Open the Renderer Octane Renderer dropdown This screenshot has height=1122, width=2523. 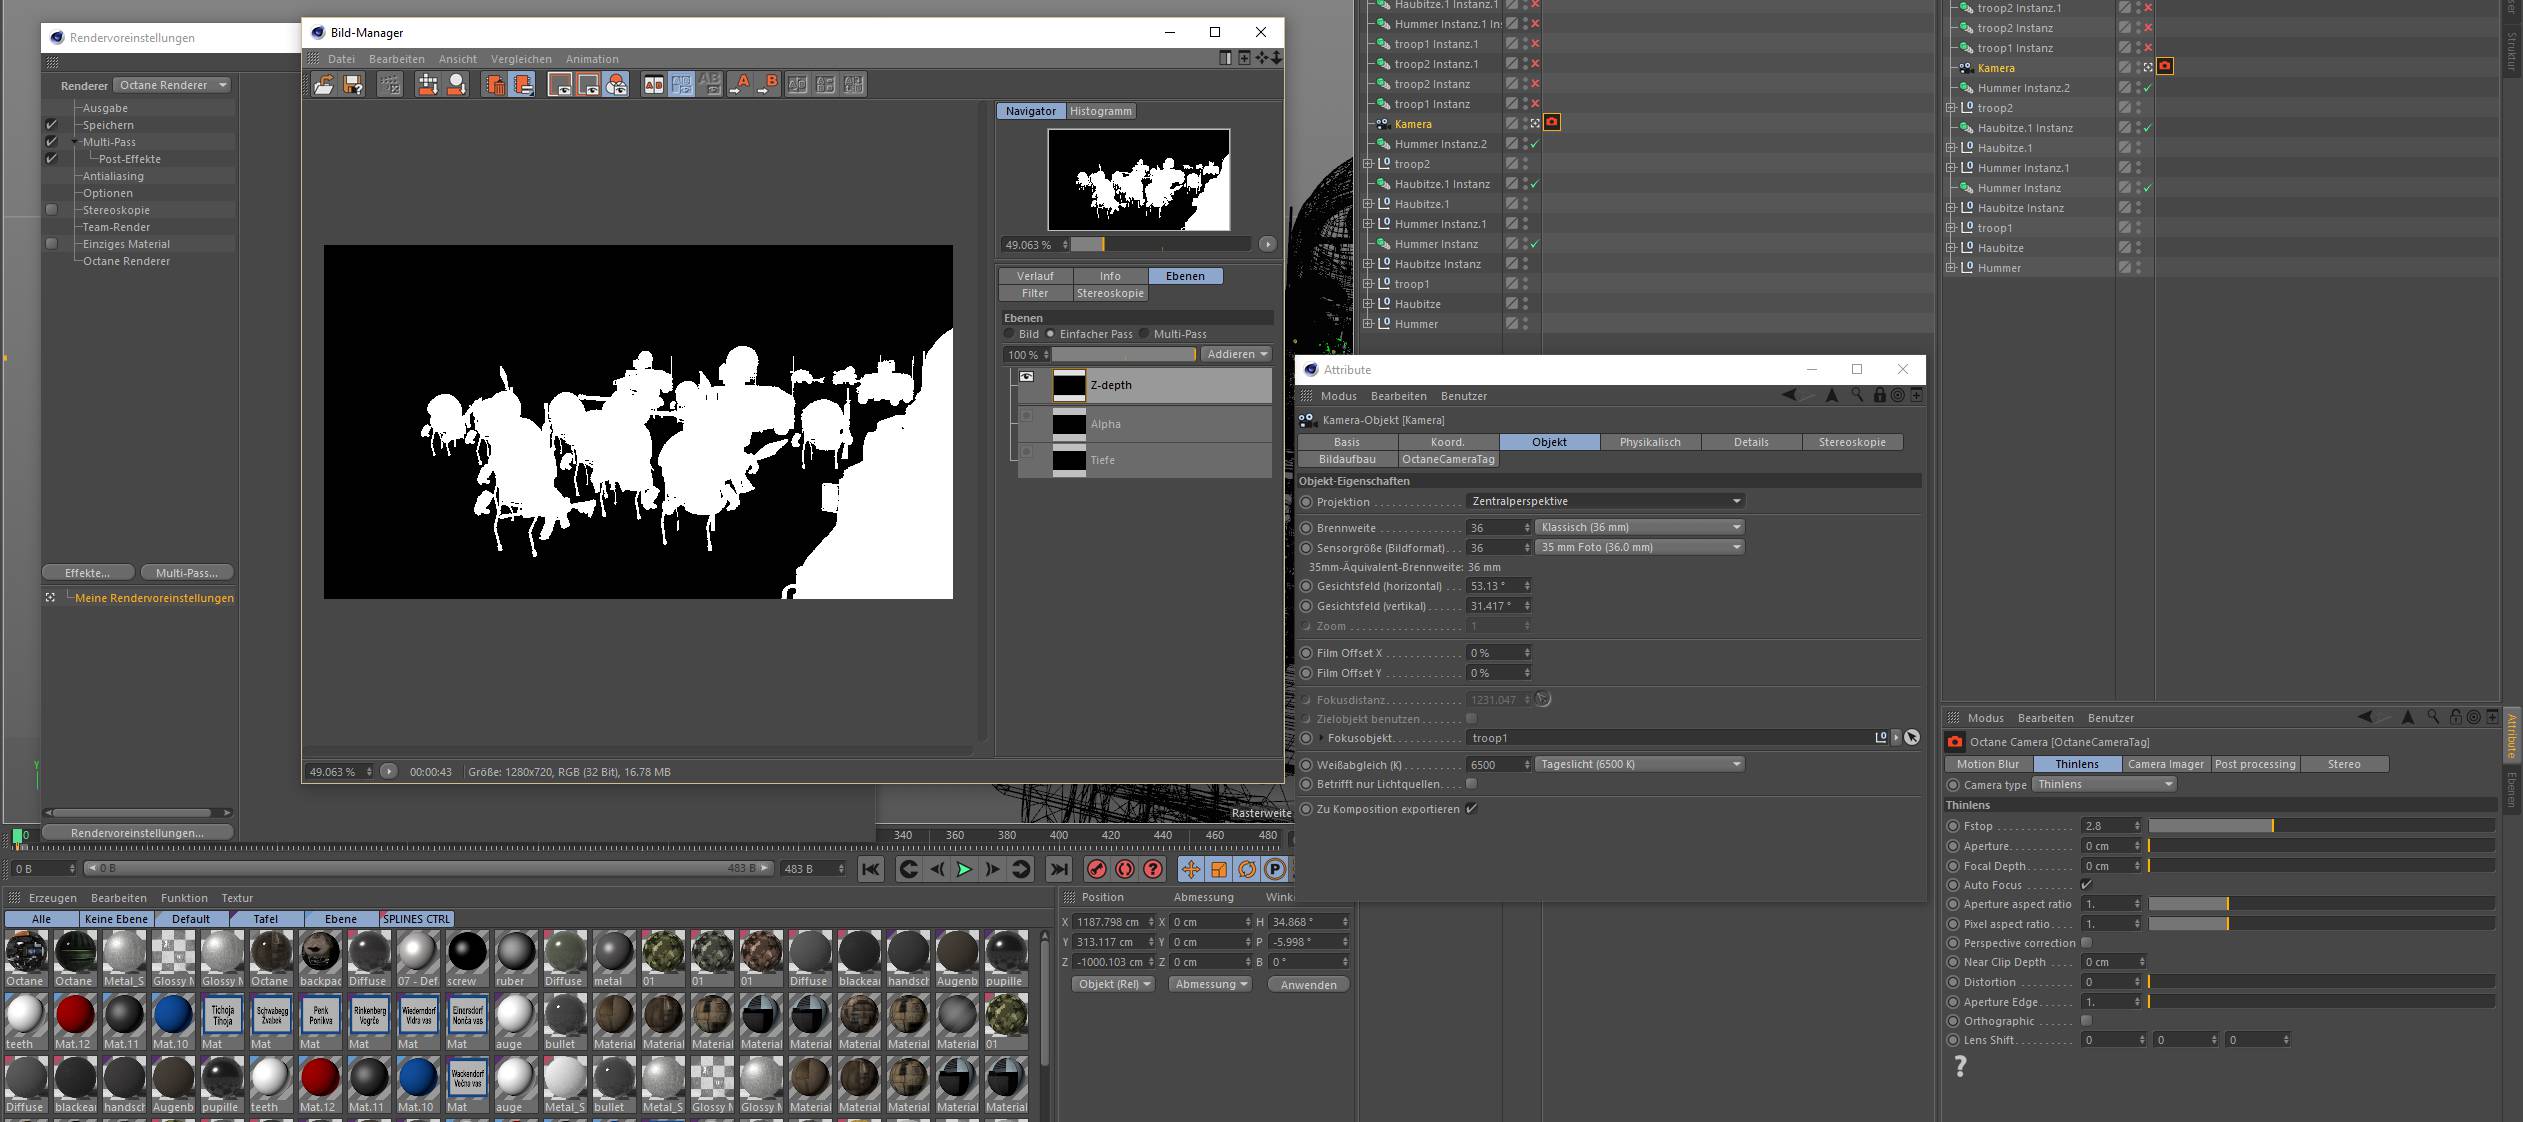tap(172, 85)
